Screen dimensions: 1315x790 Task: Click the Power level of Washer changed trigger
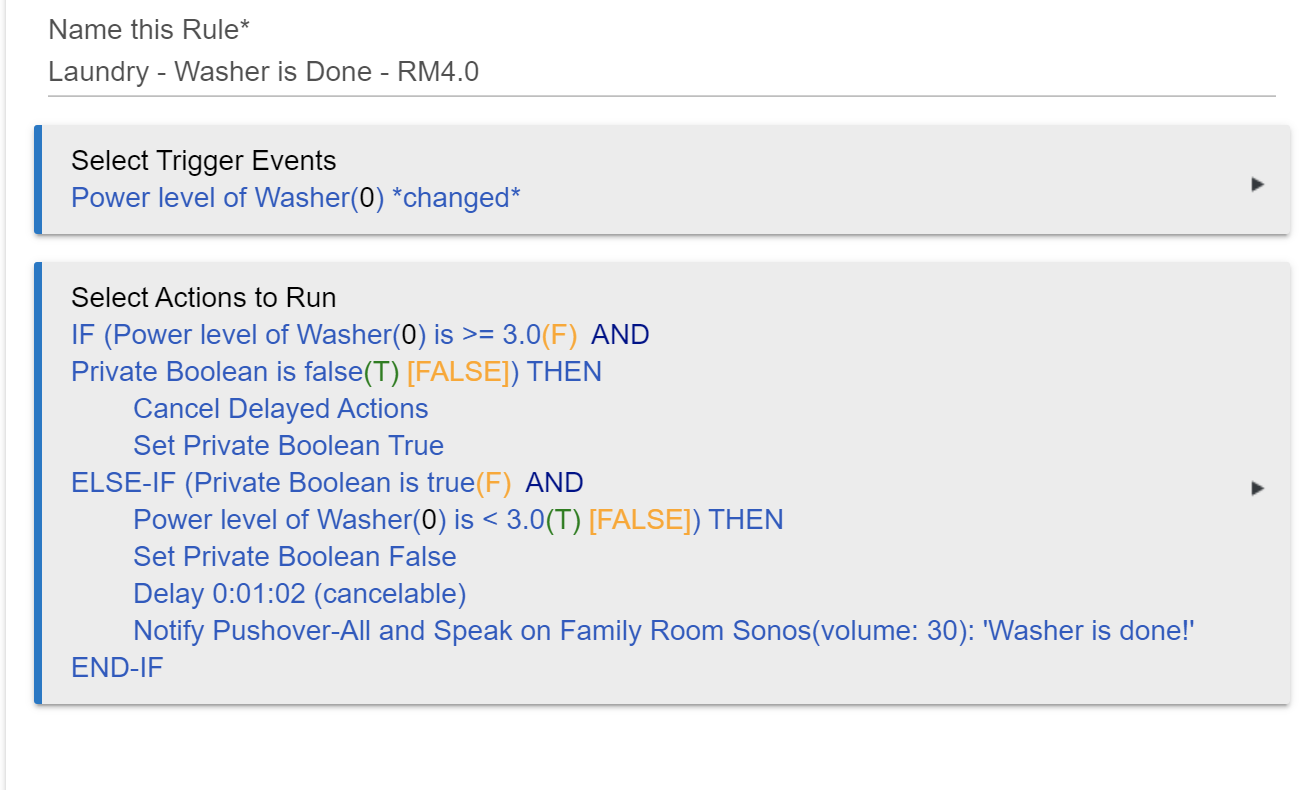(x=296, y=198)
